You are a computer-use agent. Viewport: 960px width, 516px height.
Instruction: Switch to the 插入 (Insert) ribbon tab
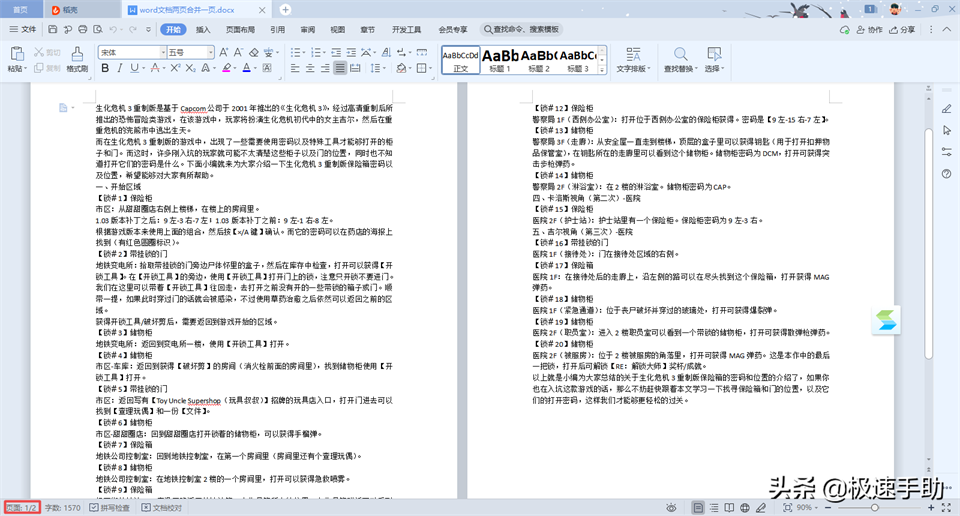click(203, 30)
